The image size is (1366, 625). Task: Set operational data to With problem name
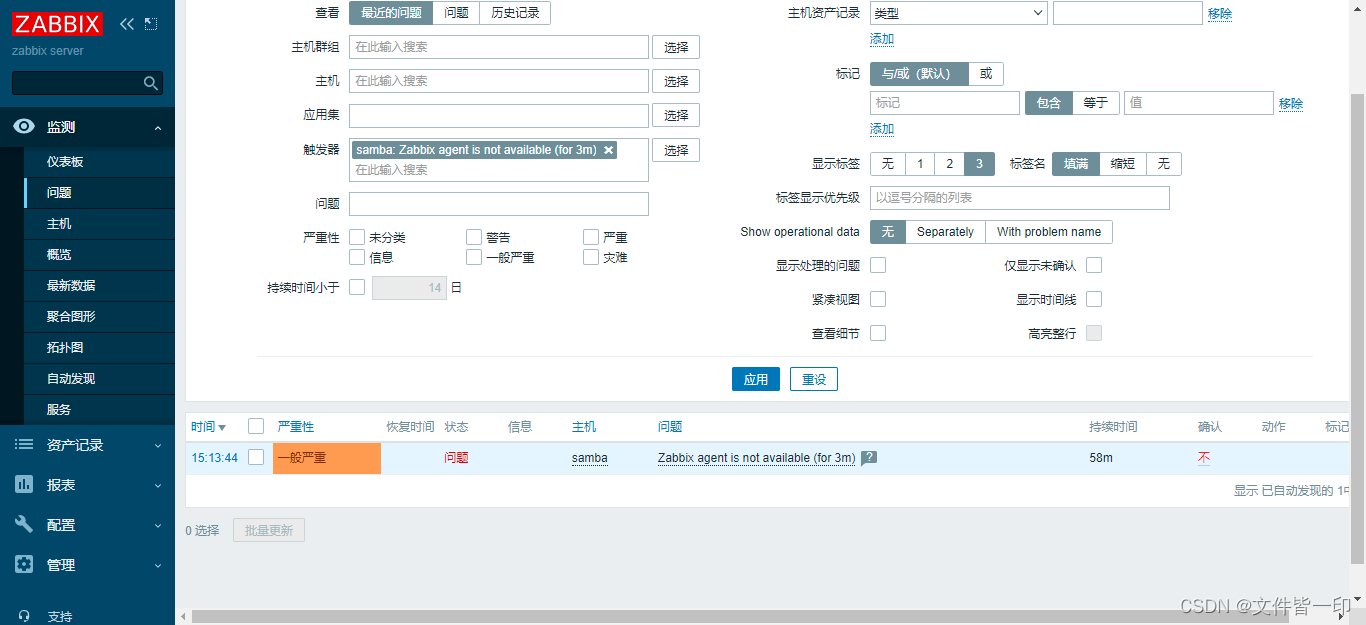(1049, 232)
